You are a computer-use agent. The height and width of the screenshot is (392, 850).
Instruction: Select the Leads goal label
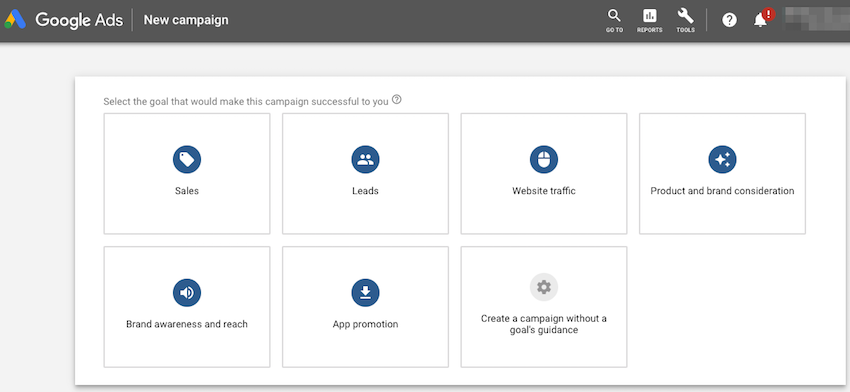click(x=365, y=191)
